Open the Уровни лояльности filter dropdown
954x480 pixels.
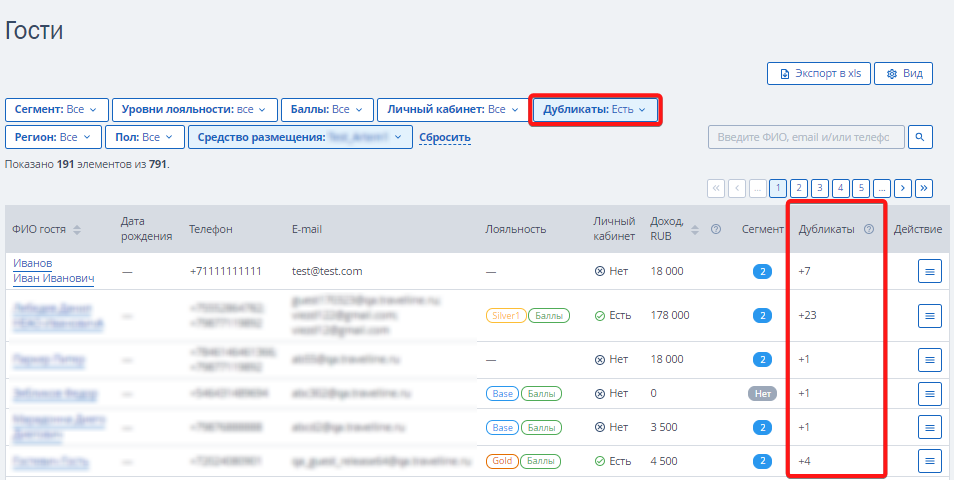(x=195, y=110)
